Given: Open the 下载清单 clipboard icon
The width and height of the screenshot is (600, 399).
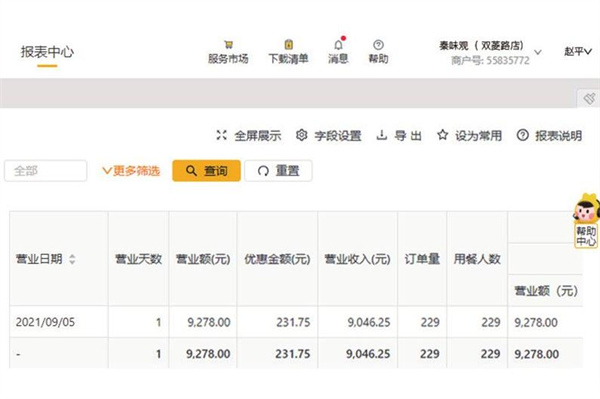Looking at the screenshot, I should (x=289, y=45).
